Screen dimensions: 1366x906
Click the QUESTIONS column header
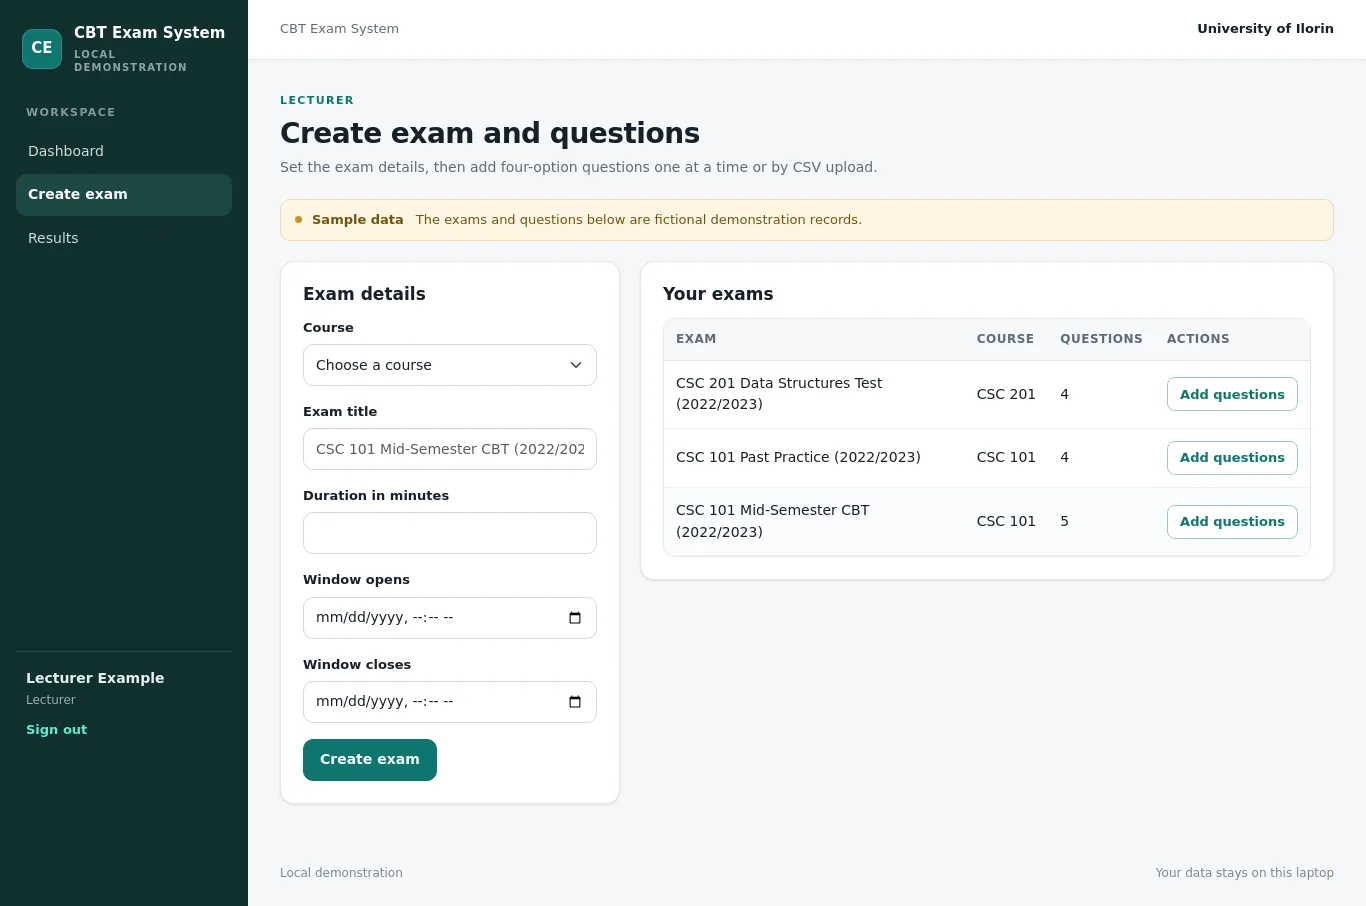[1101, 339]
